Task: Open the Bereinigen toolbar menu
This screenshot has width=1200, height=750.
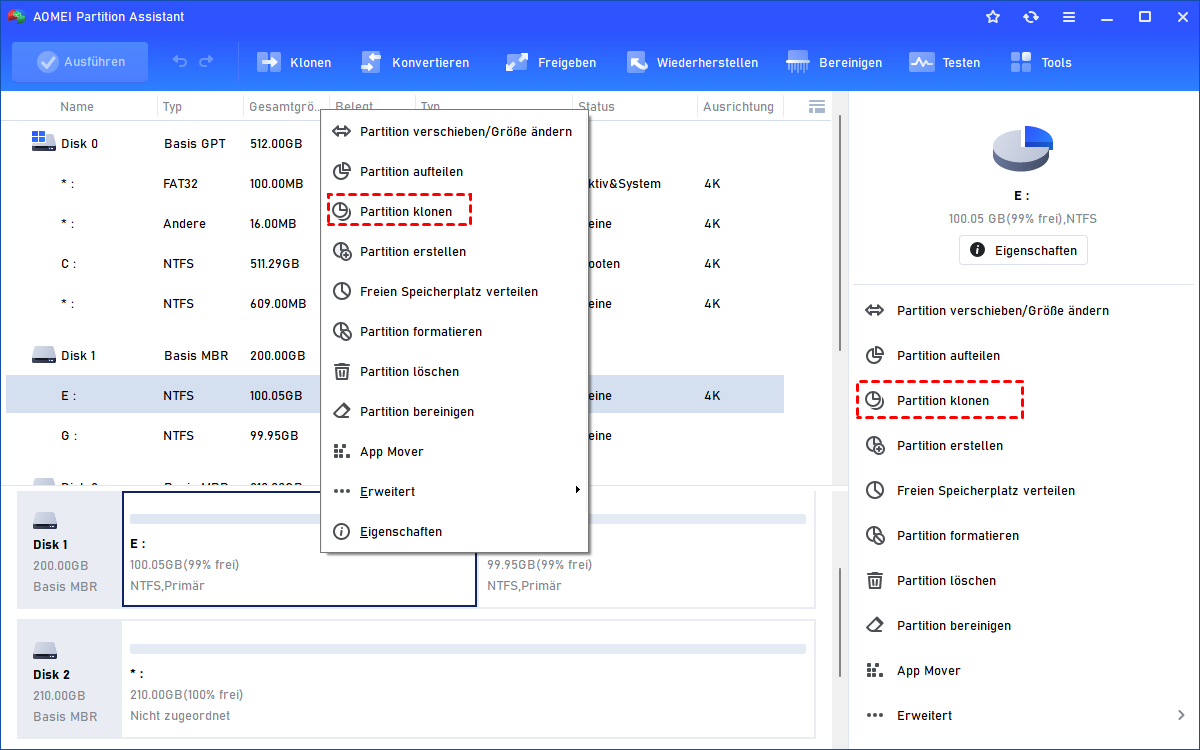Action: point(834,62)
